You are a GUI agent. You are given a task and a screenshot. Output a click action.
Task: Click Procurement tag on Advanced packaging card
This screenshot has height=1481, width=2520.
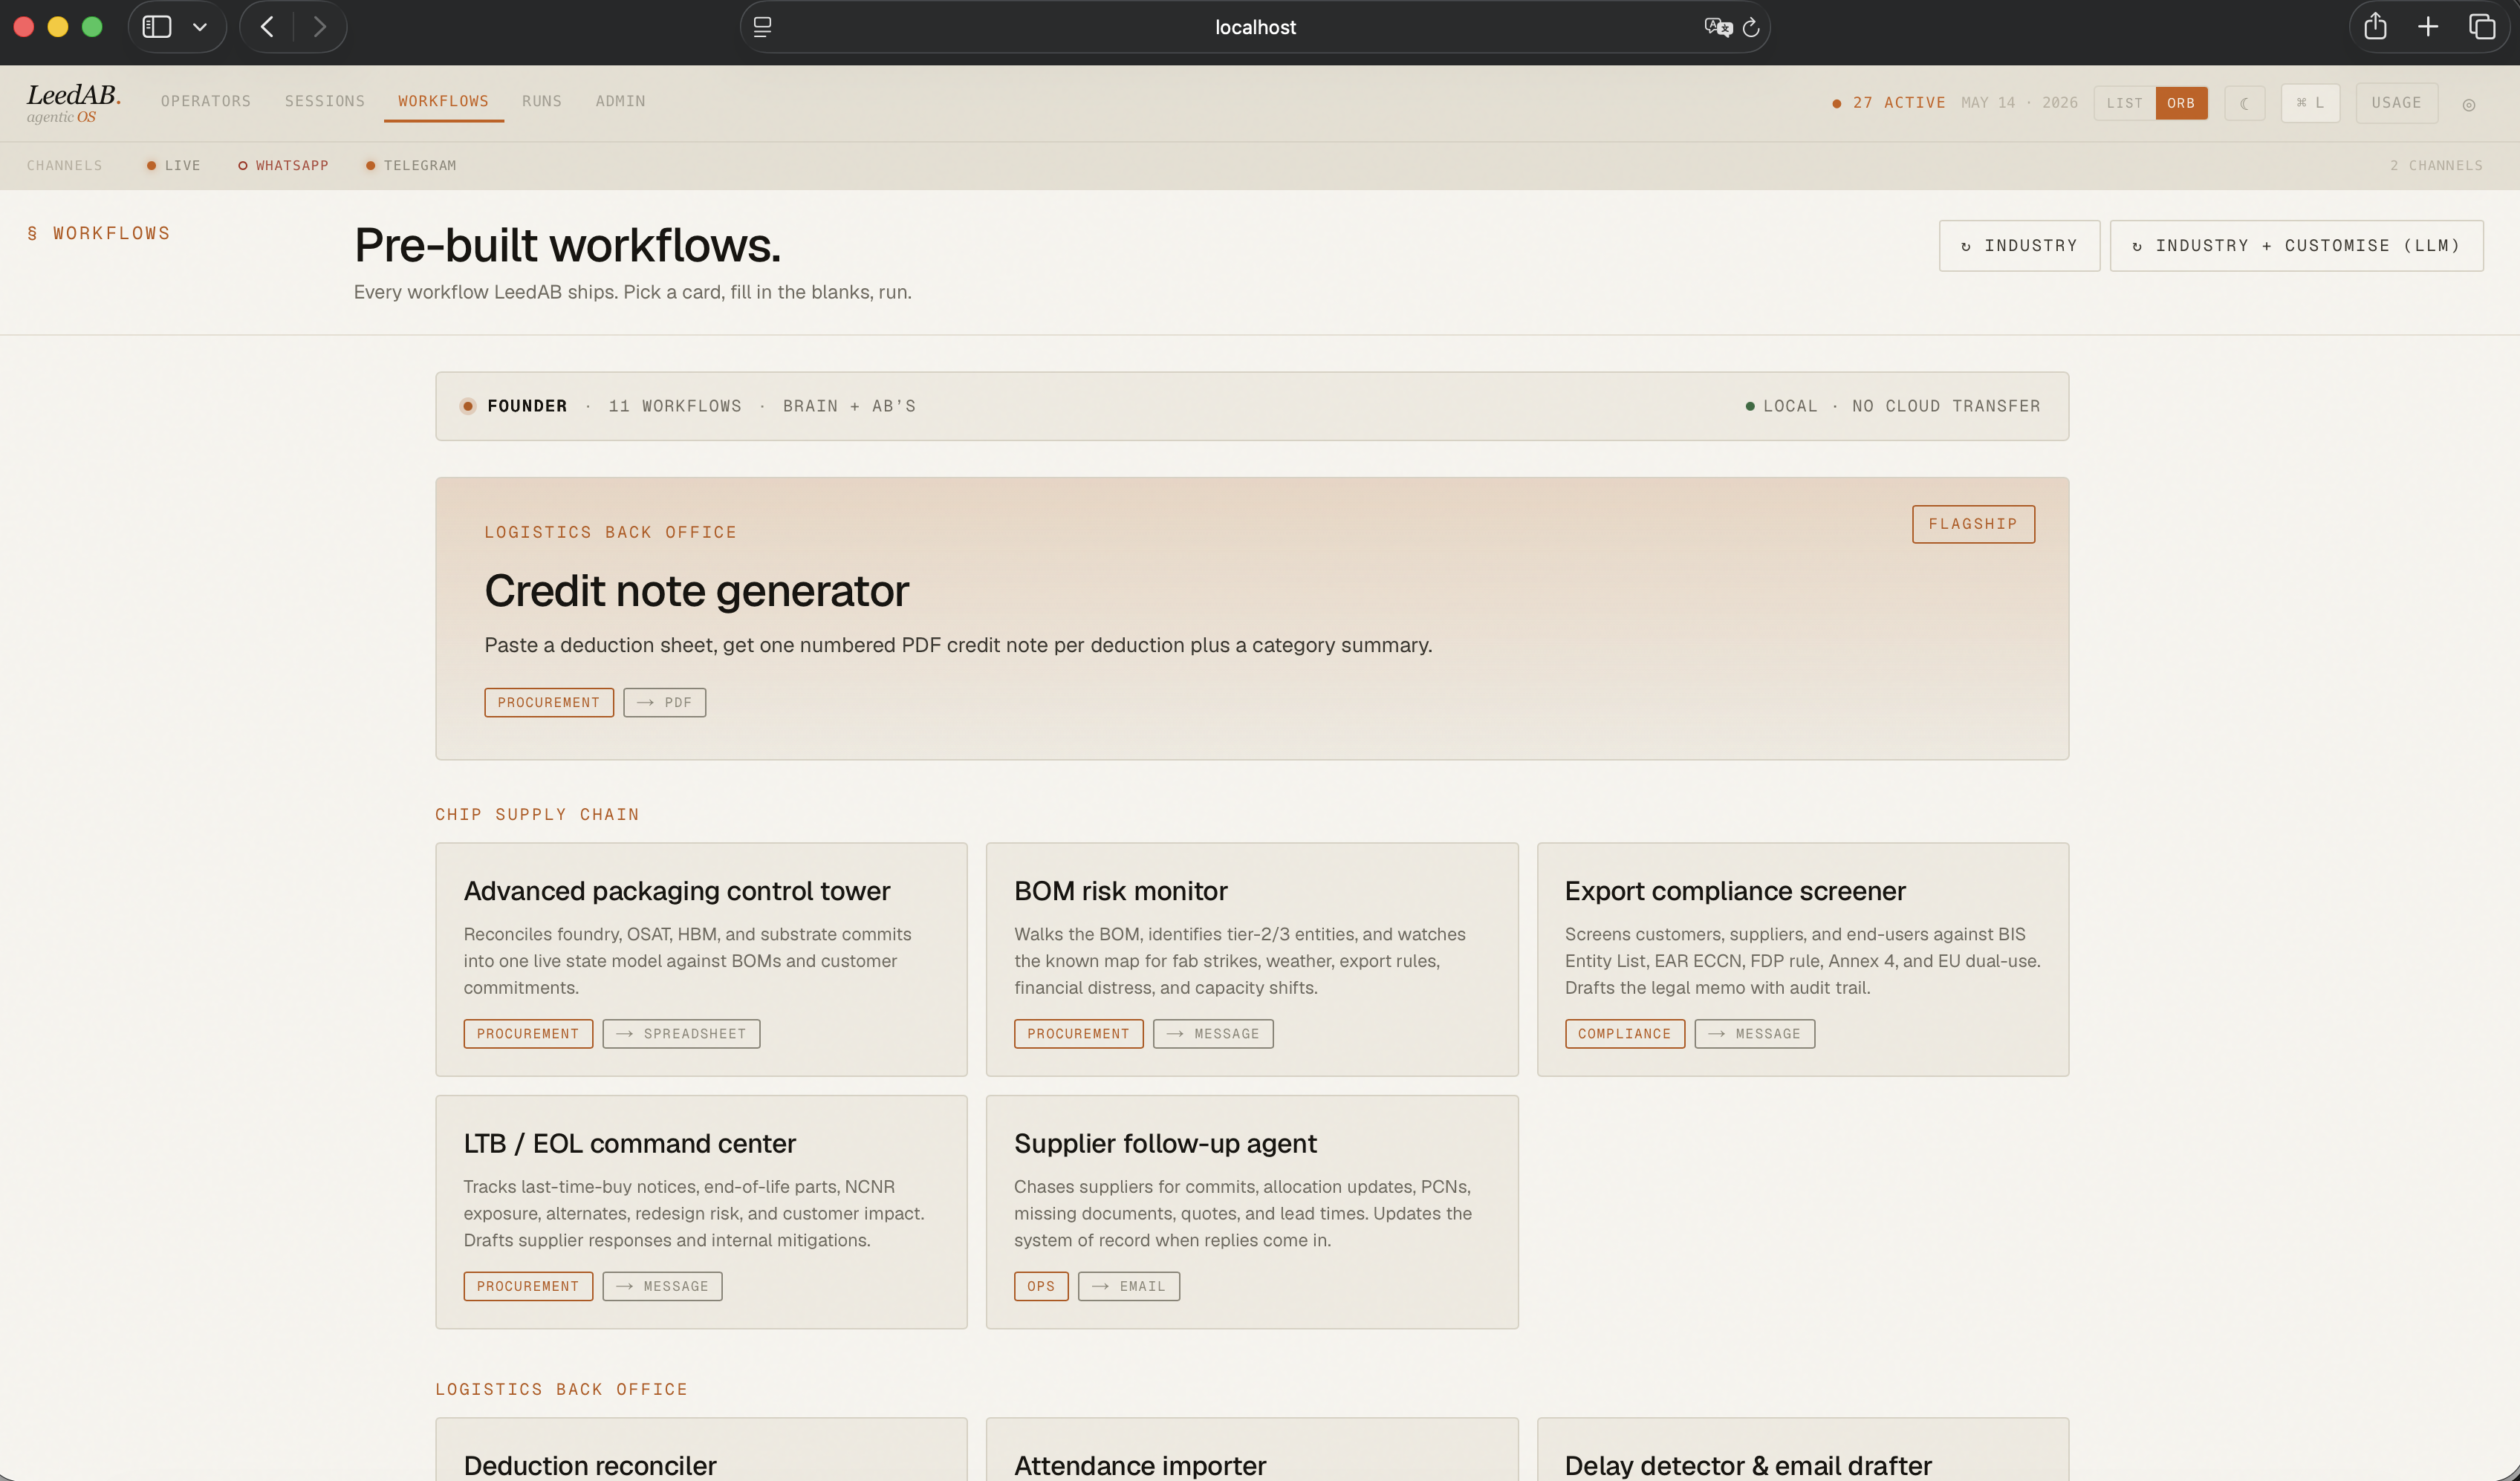click(x=528, y=1033)
